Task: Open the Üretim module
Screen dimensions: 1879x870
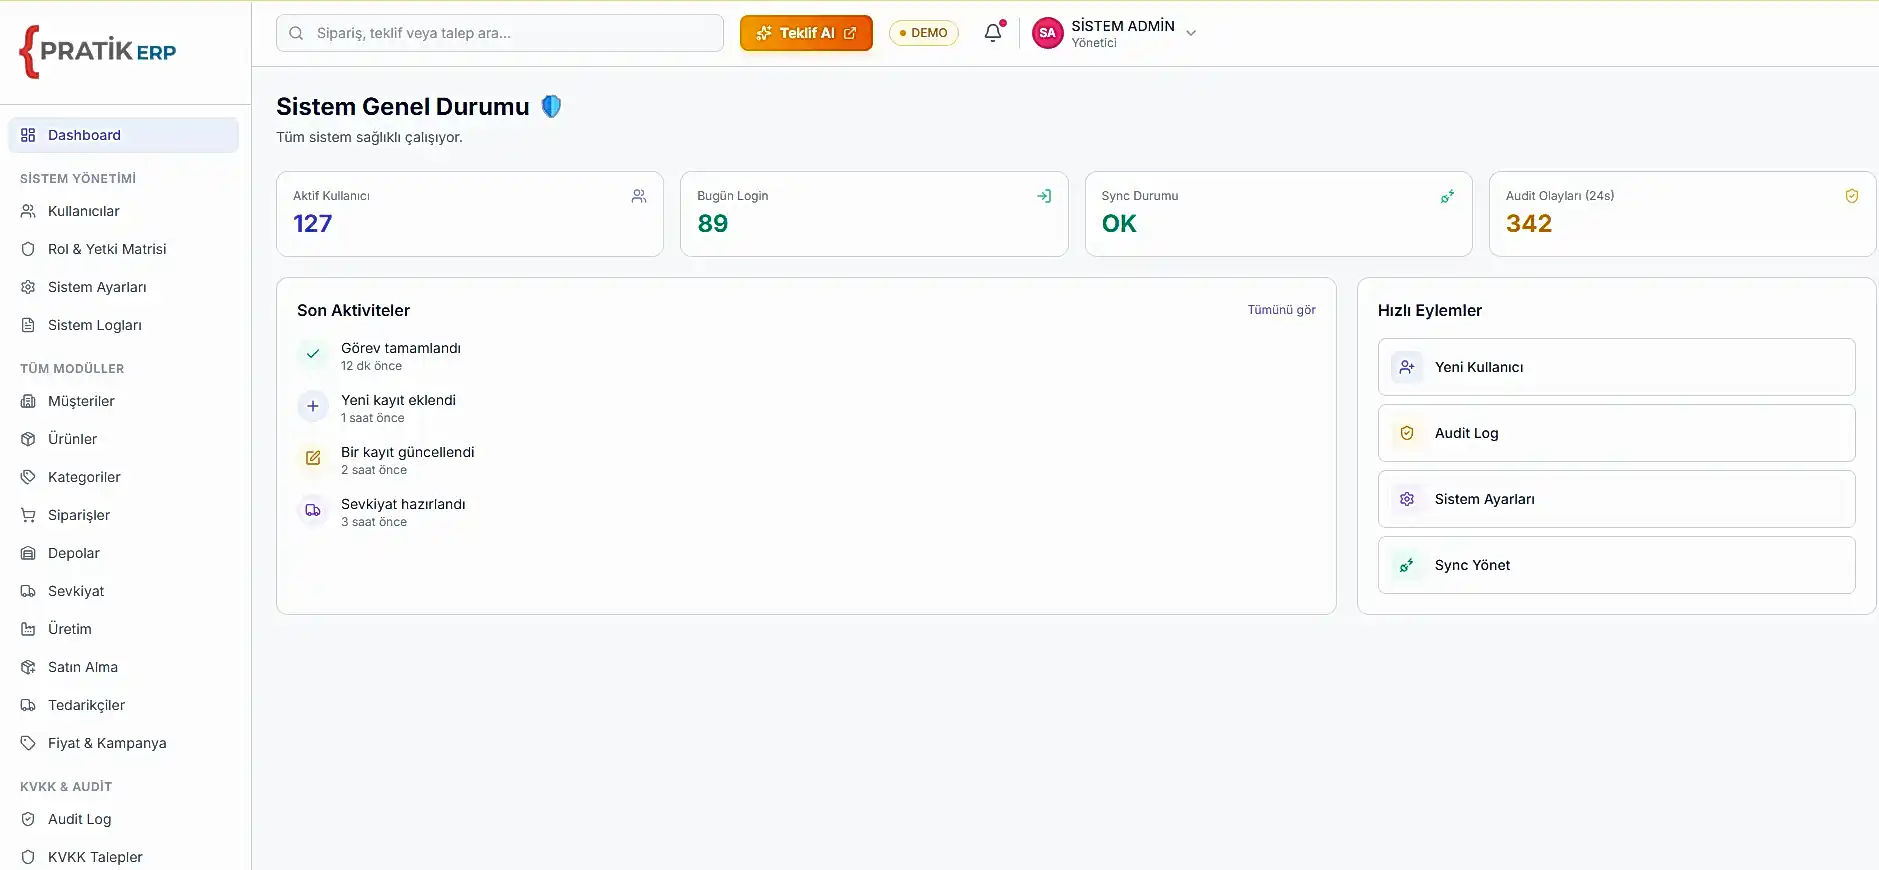Action: click(x=123, y=629)
